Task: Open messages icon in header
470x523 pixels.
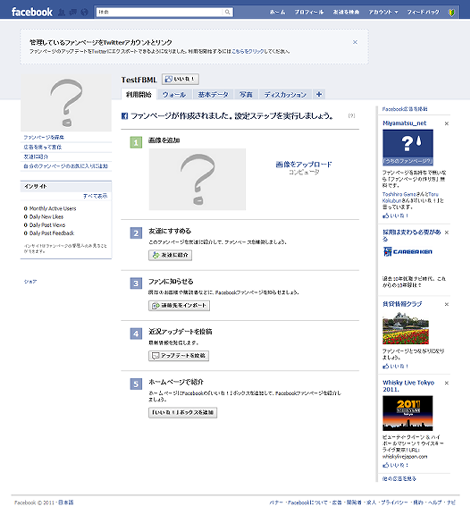Action: coord(73,12)
